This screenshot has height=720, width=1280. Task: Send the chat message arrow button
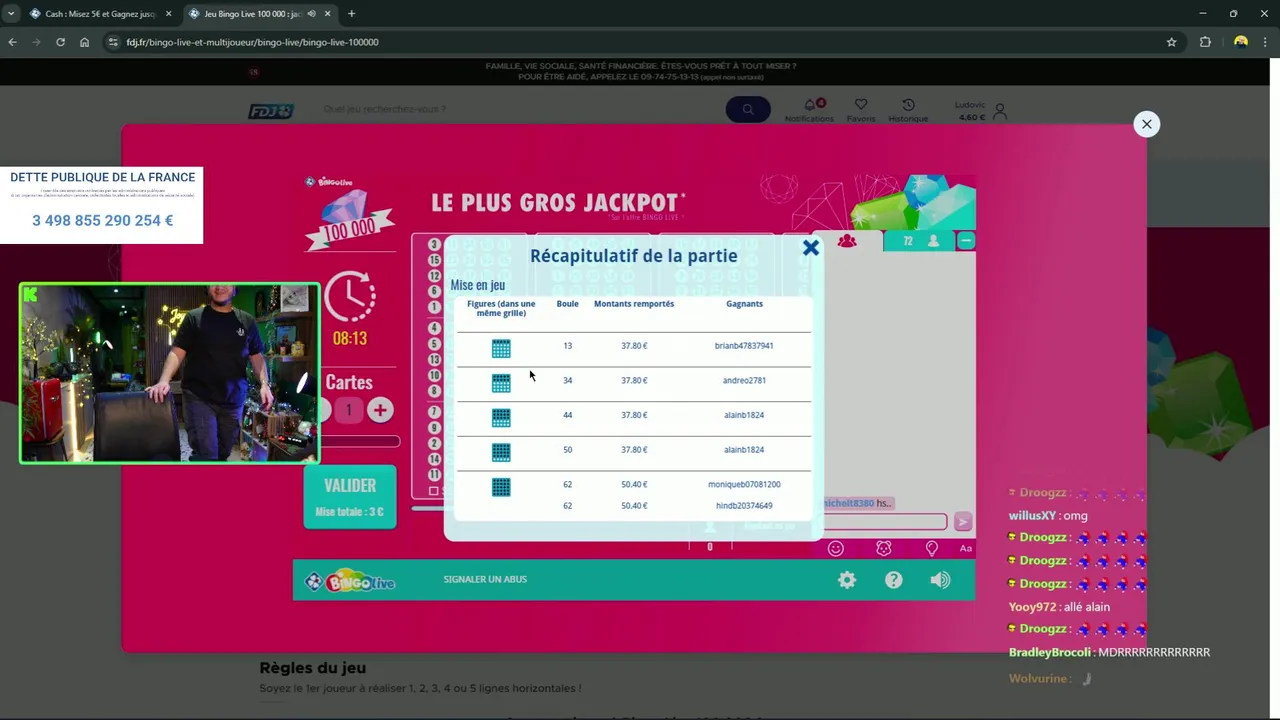point(962,522)
